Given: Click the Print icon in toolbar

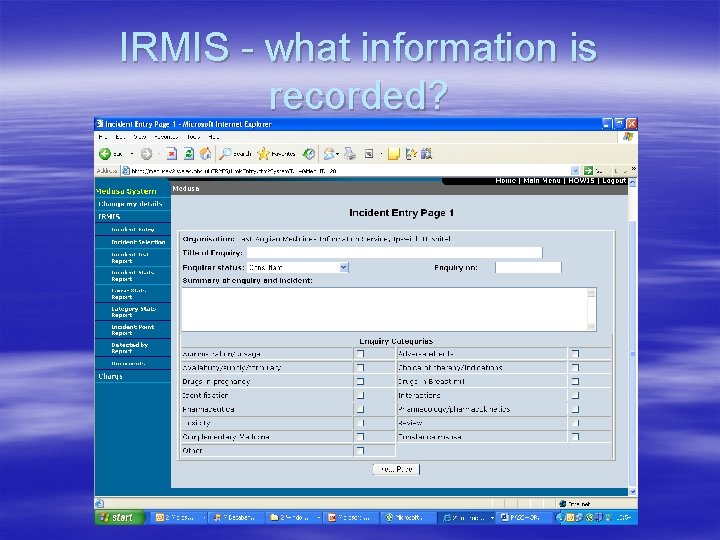Looking at the screenshot, I should 350,154.
